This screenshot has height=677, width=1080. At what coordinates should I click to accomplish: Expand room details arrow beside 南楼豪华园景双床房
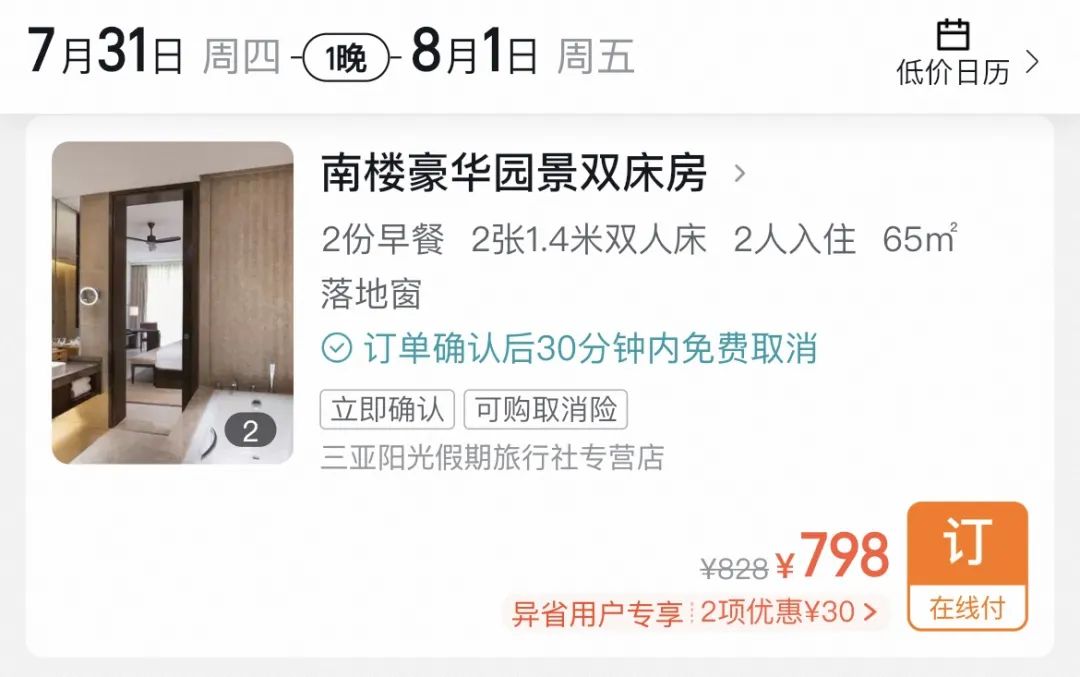[x=740, y=173]
